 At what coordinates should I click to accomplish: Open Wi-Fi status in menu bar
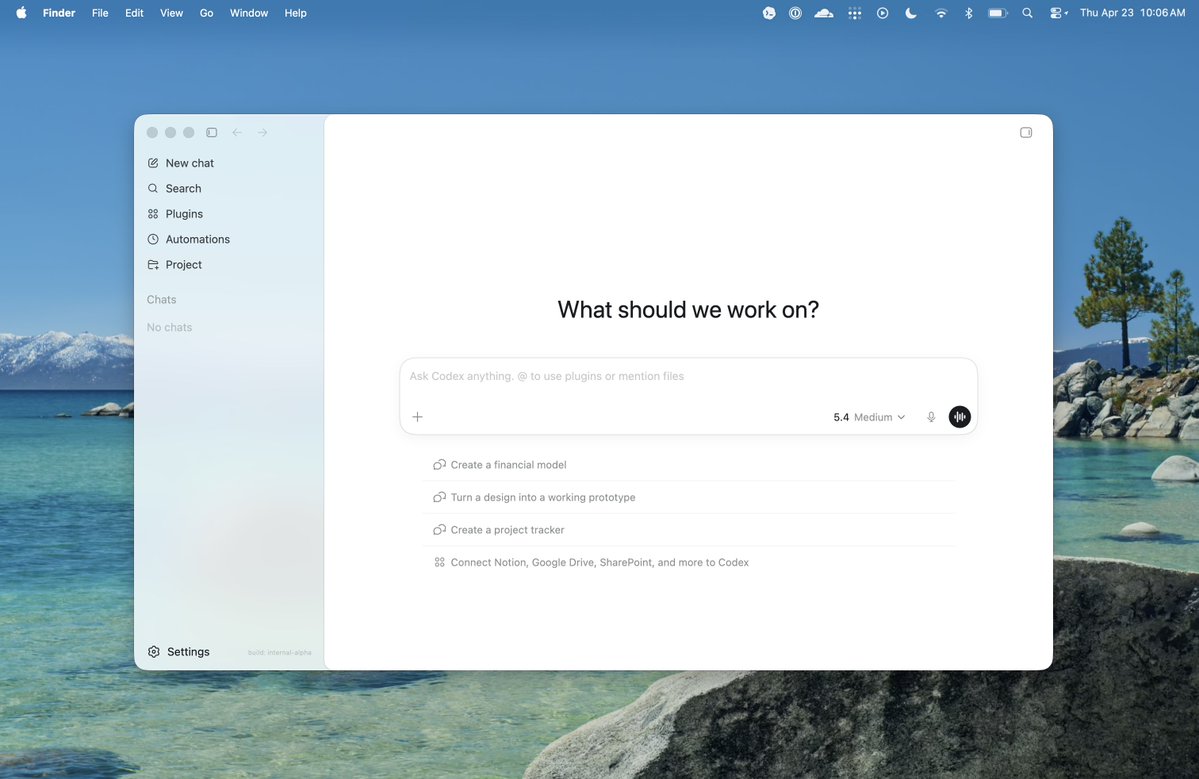coord(941,13)
